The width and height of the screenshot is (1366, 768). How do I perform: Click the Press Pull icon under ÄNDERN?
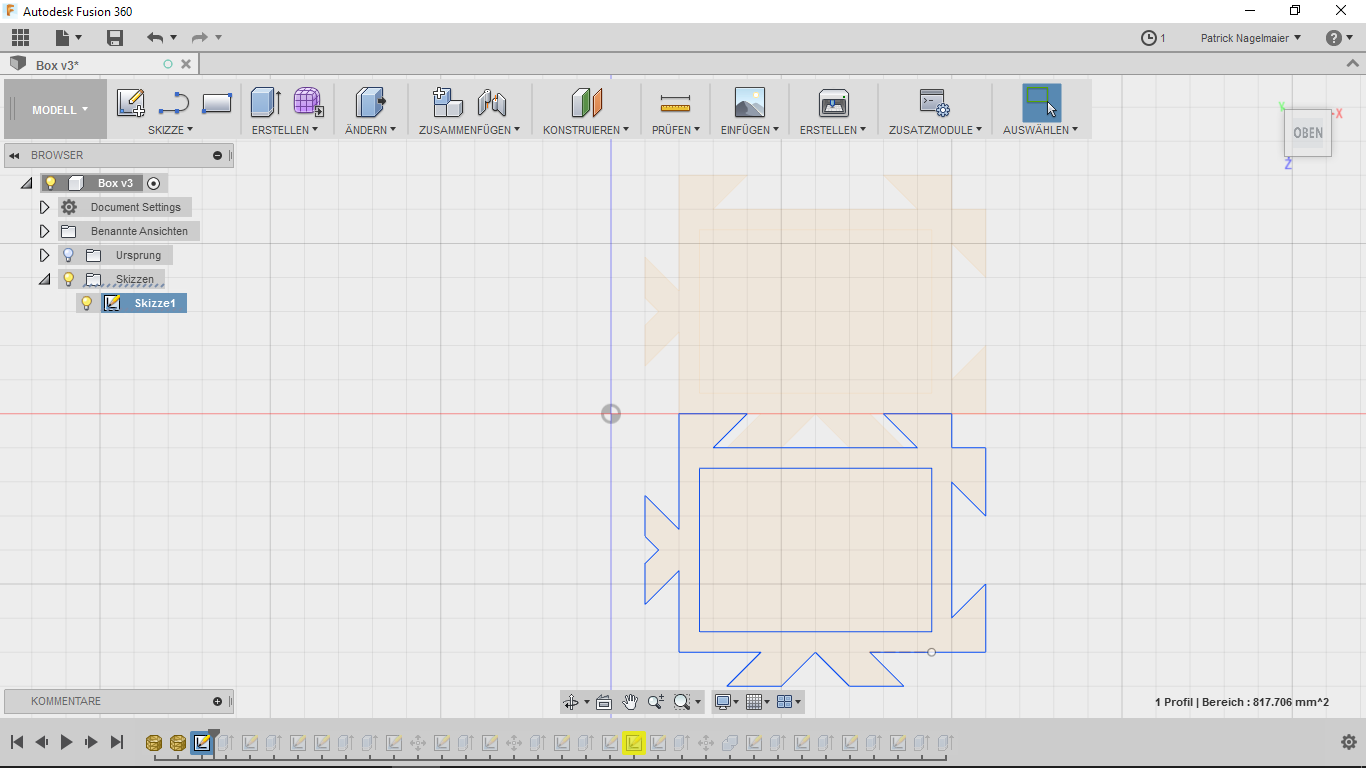[x=369, y=103]
